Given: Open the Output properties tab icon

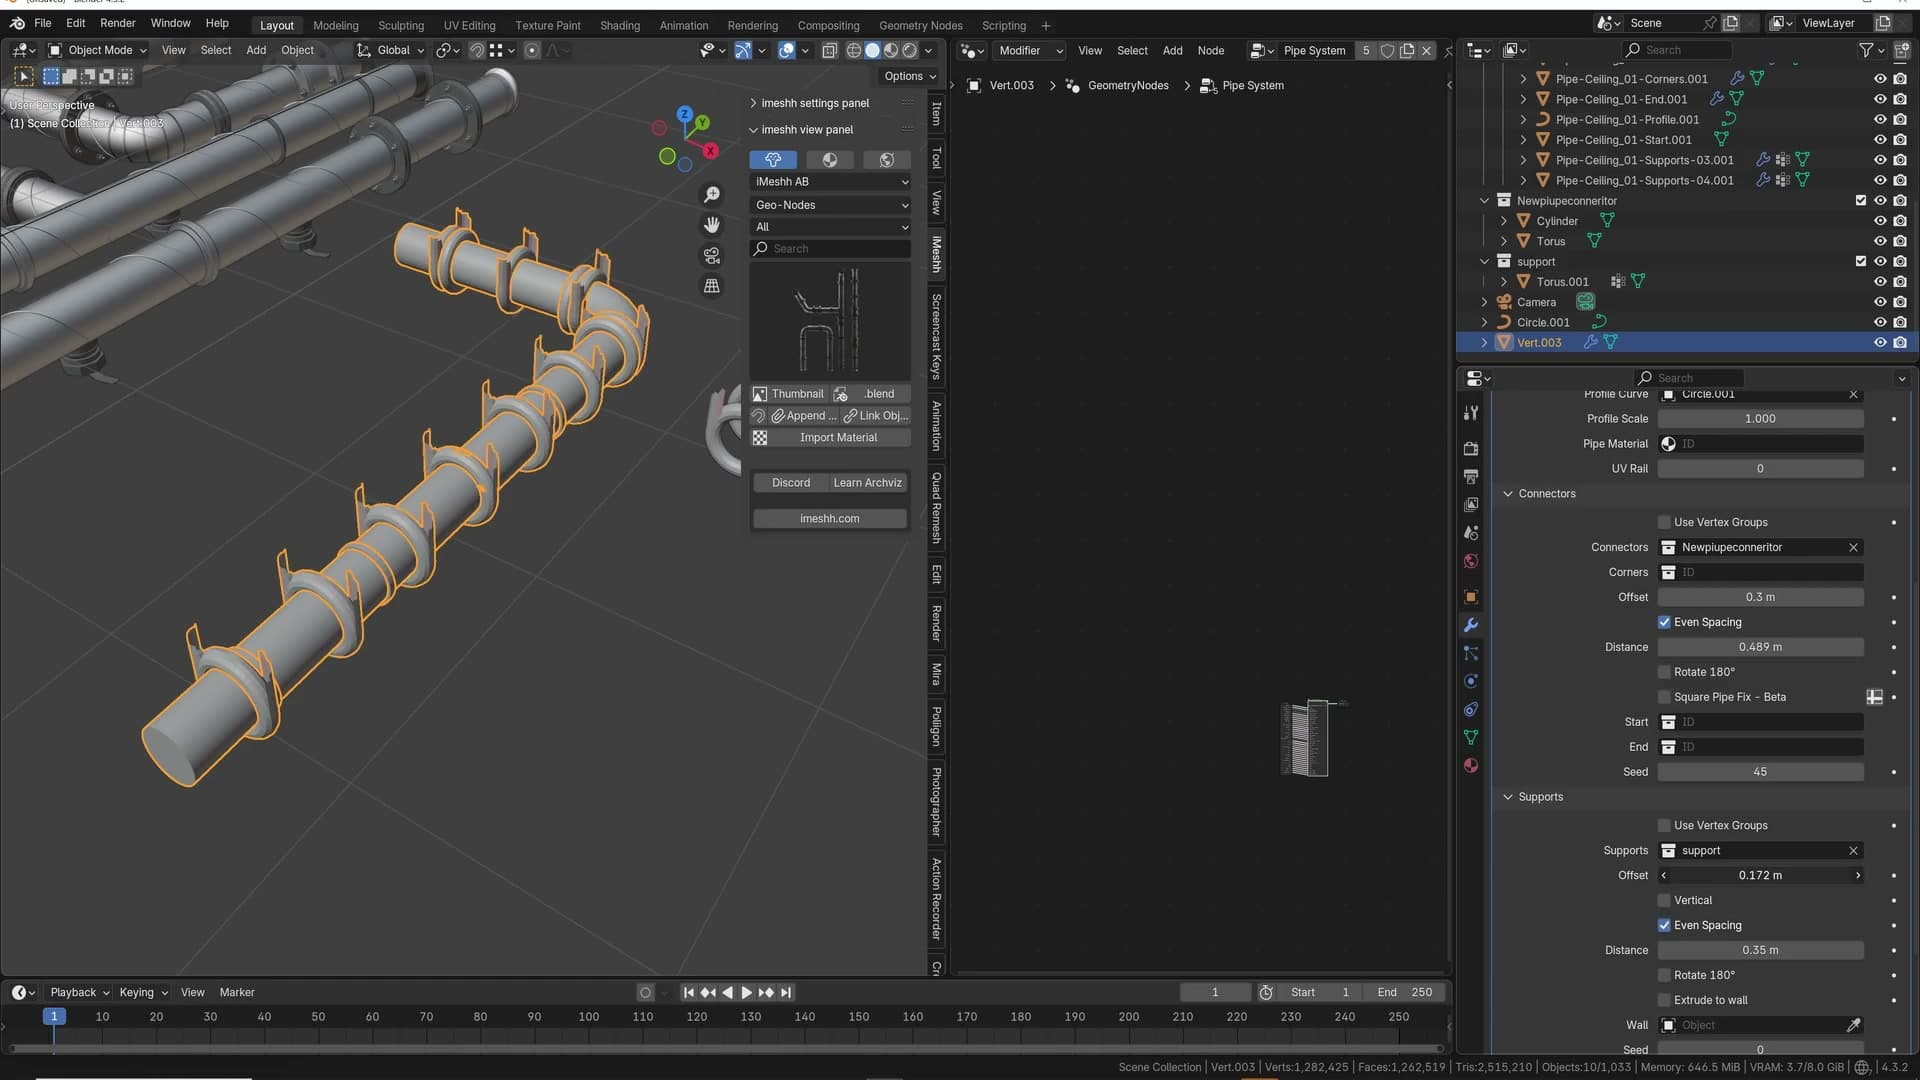Looking at the screenshot, I should 1471,477.
